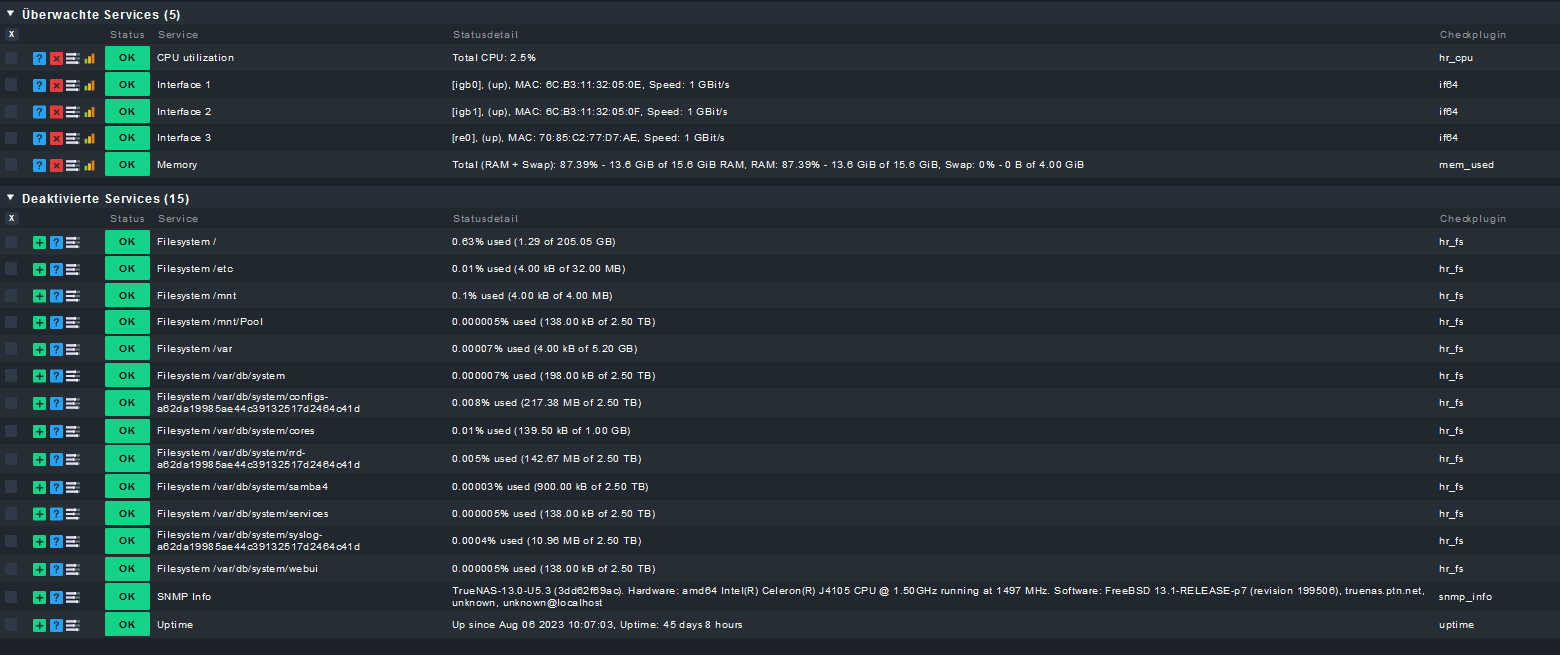The width and height of the screenshot is (1560, 655).
Task: Click the OK status badge of Memory
Action: coord(127,164)
